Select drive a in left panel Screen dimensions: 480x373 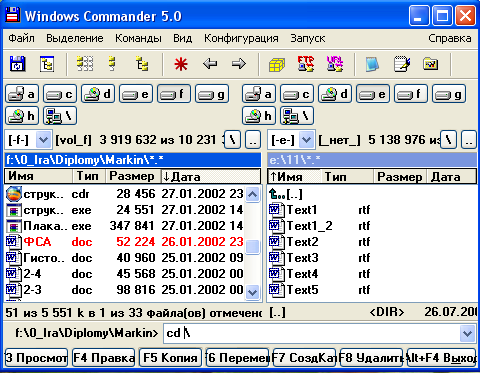pos(22,94)
